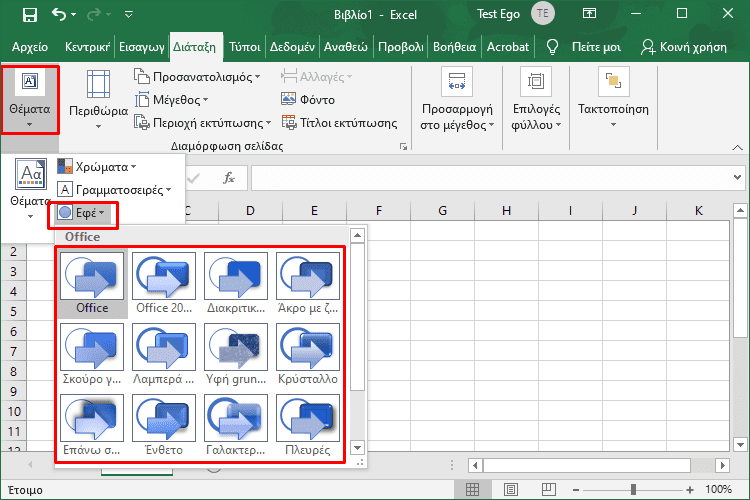The image size is (750, 500).
Task: Expand the formula bar with chevron
Action: tap(737, 178)
